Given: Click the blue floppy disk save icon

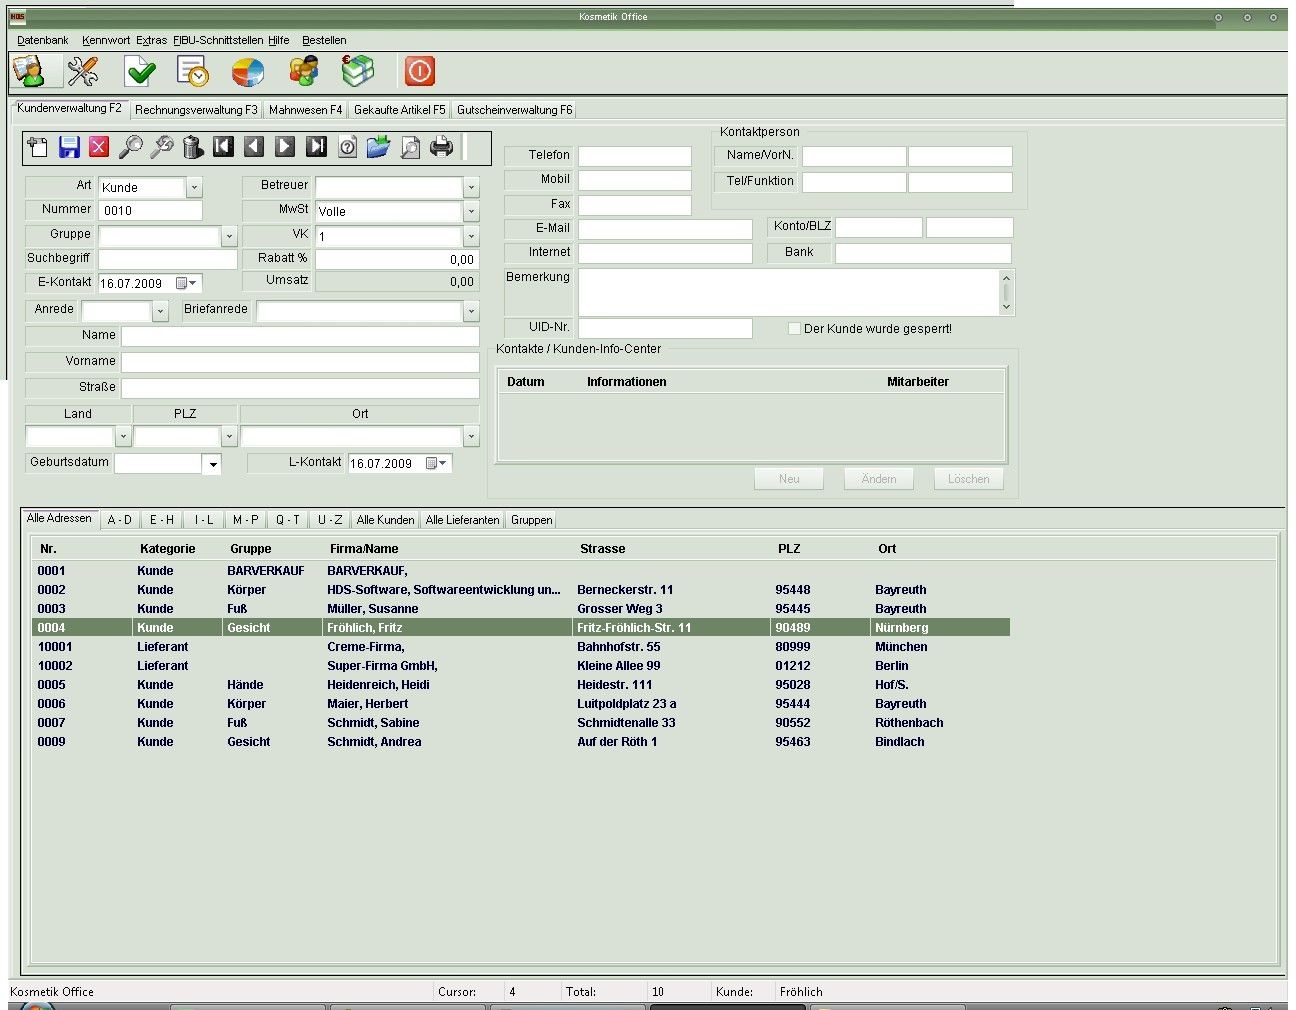Looking at the screenshot, I should [x=69, y=148].
